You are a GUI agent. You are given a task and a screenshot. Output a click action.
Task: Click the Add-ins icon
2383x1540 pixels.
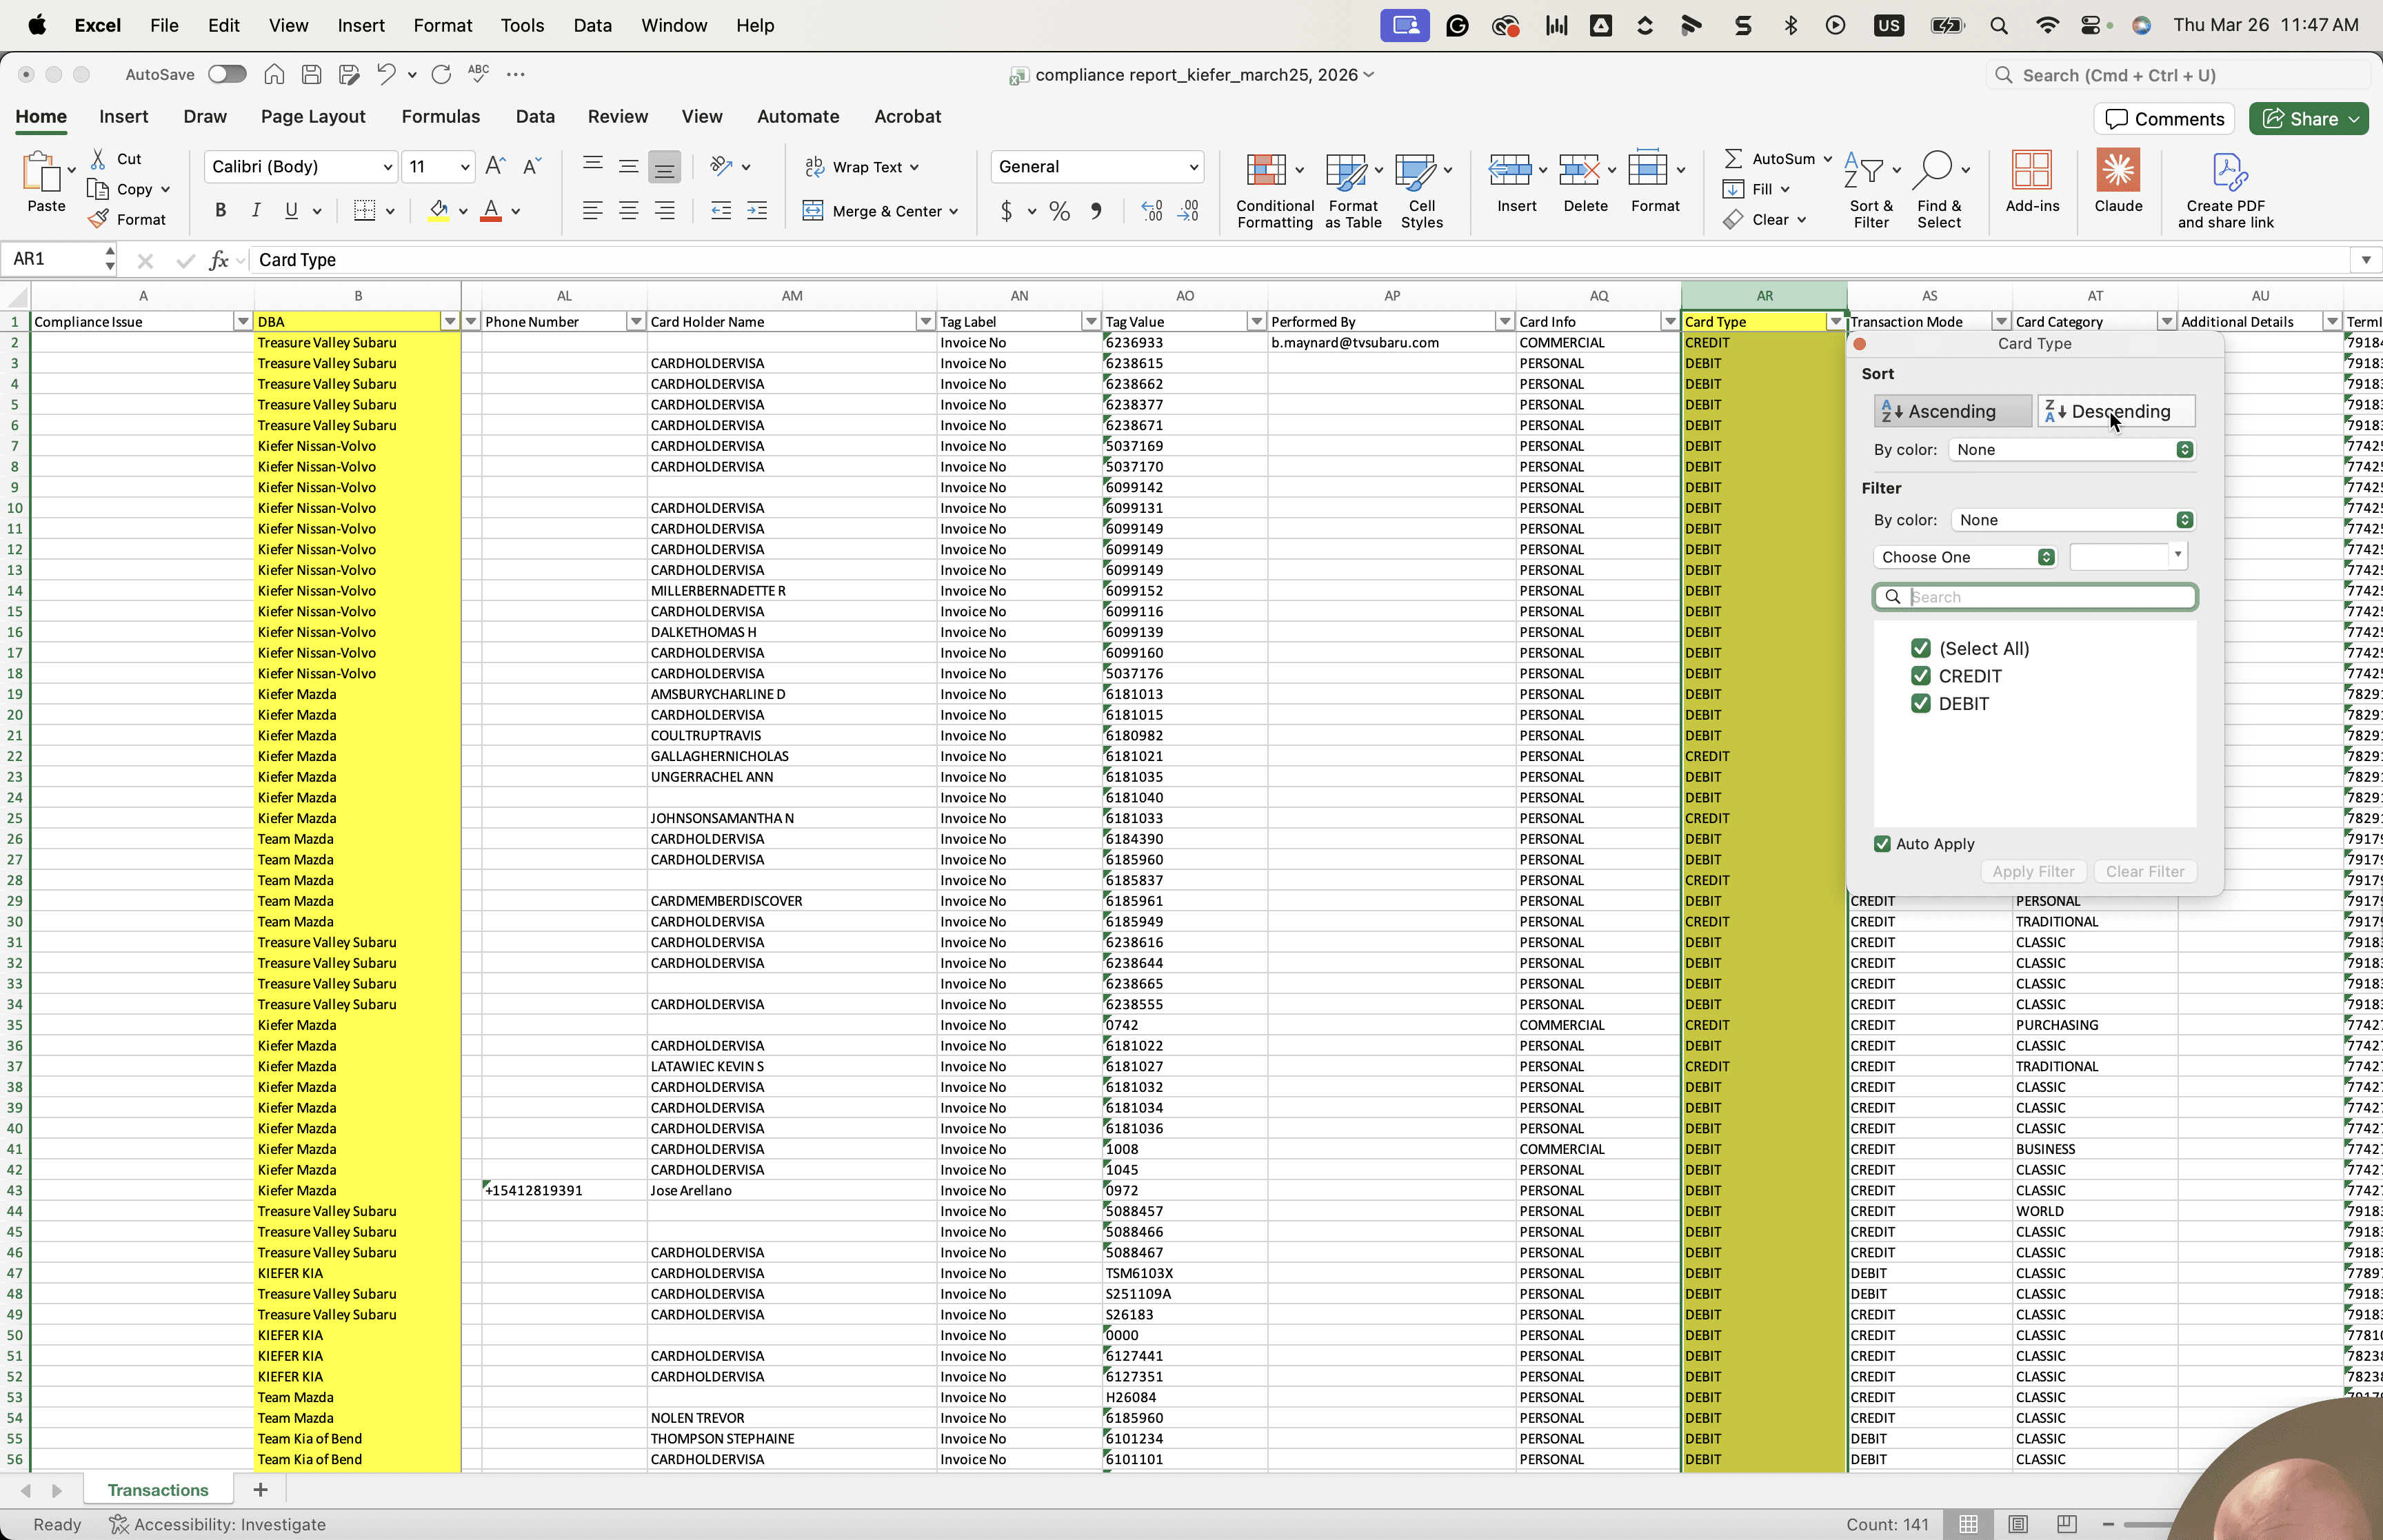(x=2031, y=181)
